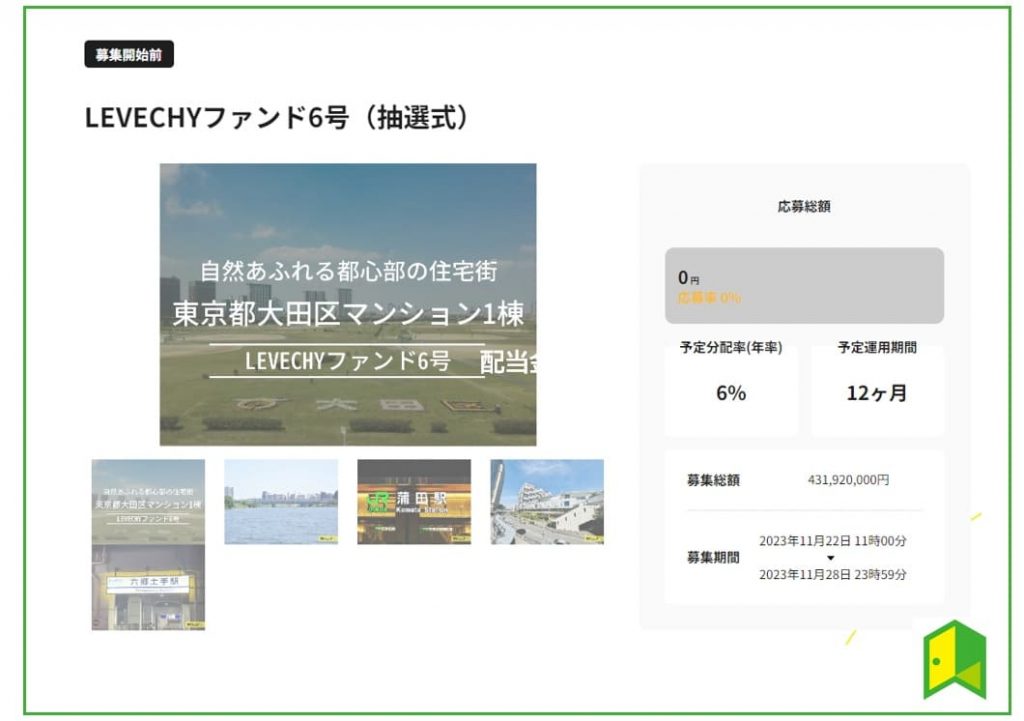Image resolution: width=1024 pixels, height=721 pixels.
Task: Click the 募集開始前 status badge
Action: point(129,54)
